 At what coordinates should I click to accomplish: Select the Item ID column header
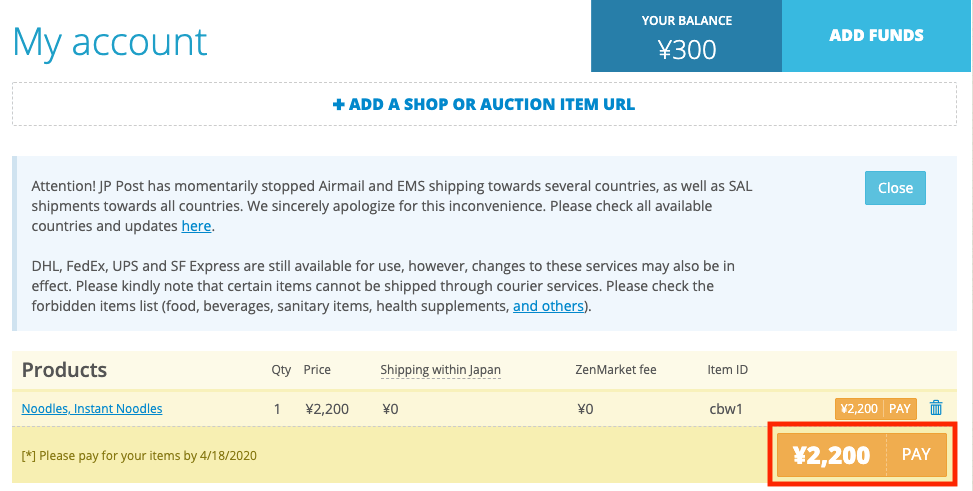727,370
